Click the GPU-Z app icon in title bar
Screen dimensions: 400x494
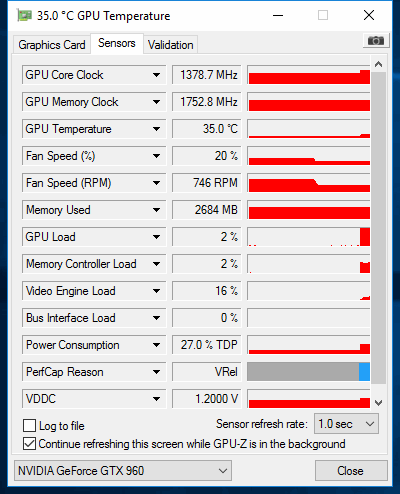[24, 15]
